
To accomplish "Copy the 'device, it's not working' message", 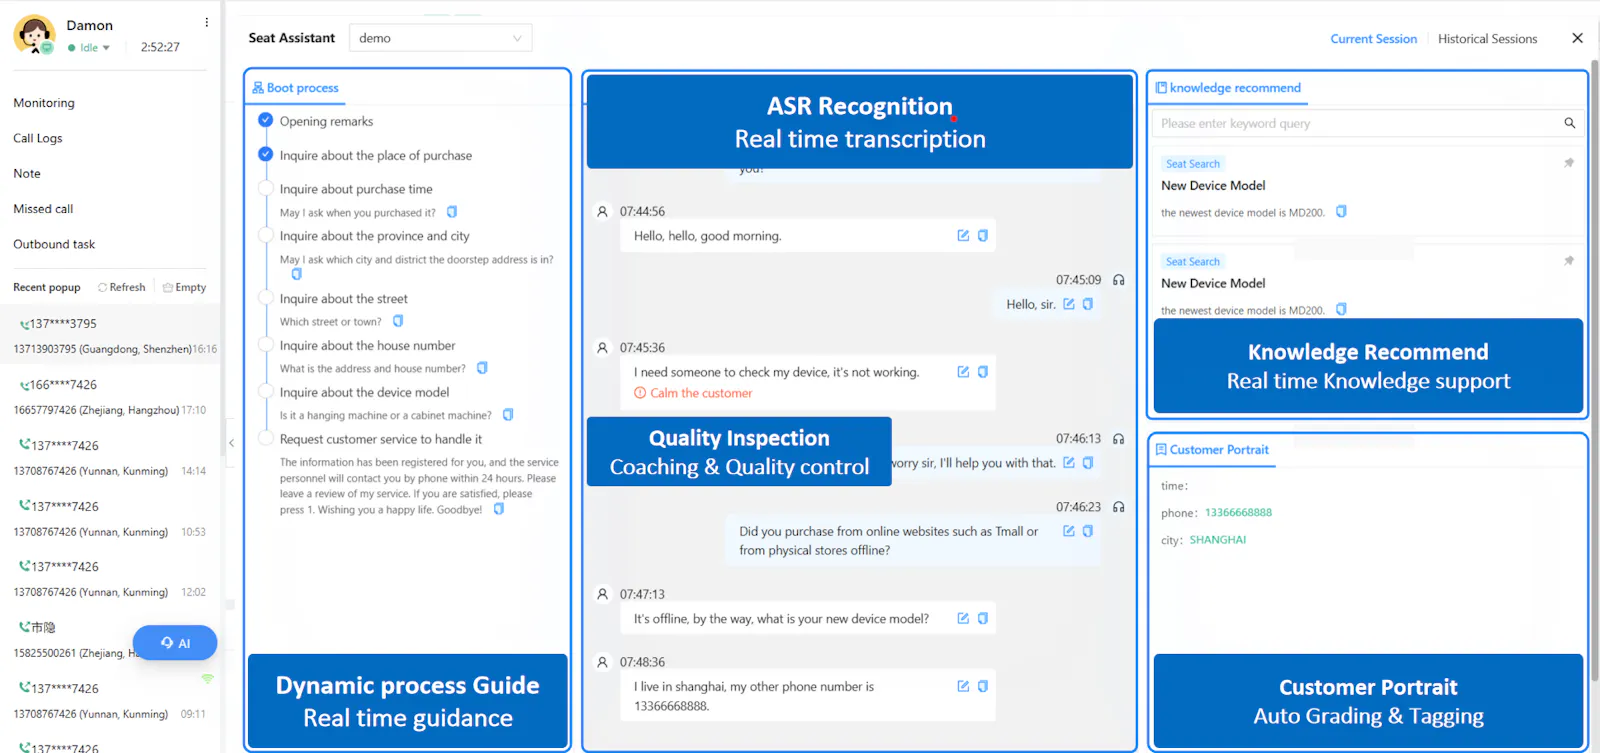I will (983, 372).
